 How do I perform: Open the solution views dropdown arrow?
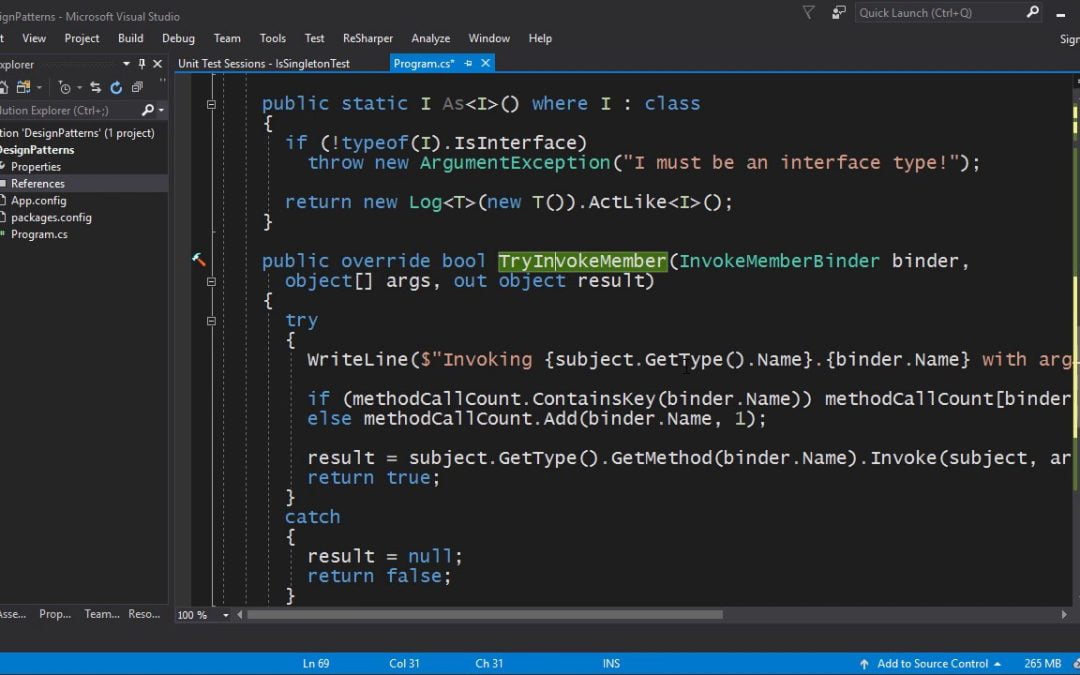click(x=39, y=88)
